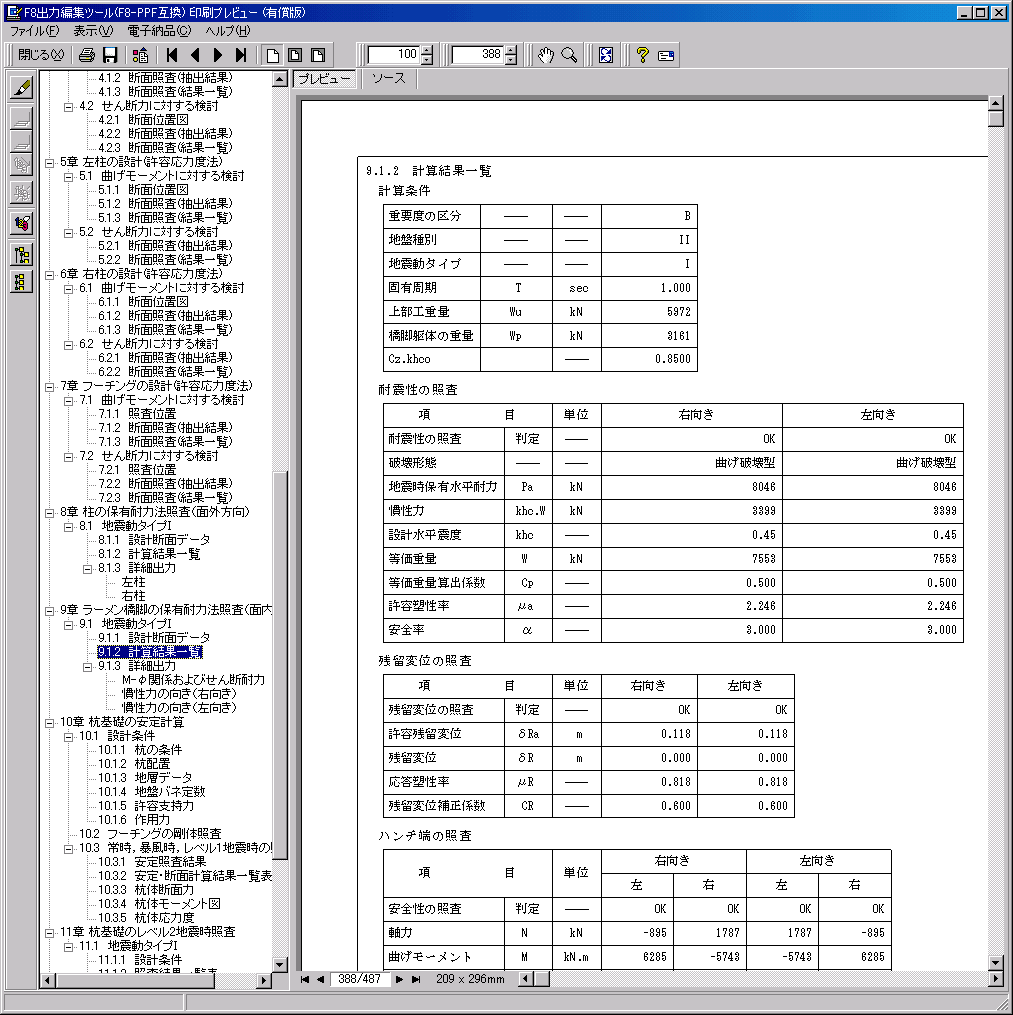
Task: Collapse the 11章 杭基礎のレベル2地震時照査 node
Action: [49, 933]
